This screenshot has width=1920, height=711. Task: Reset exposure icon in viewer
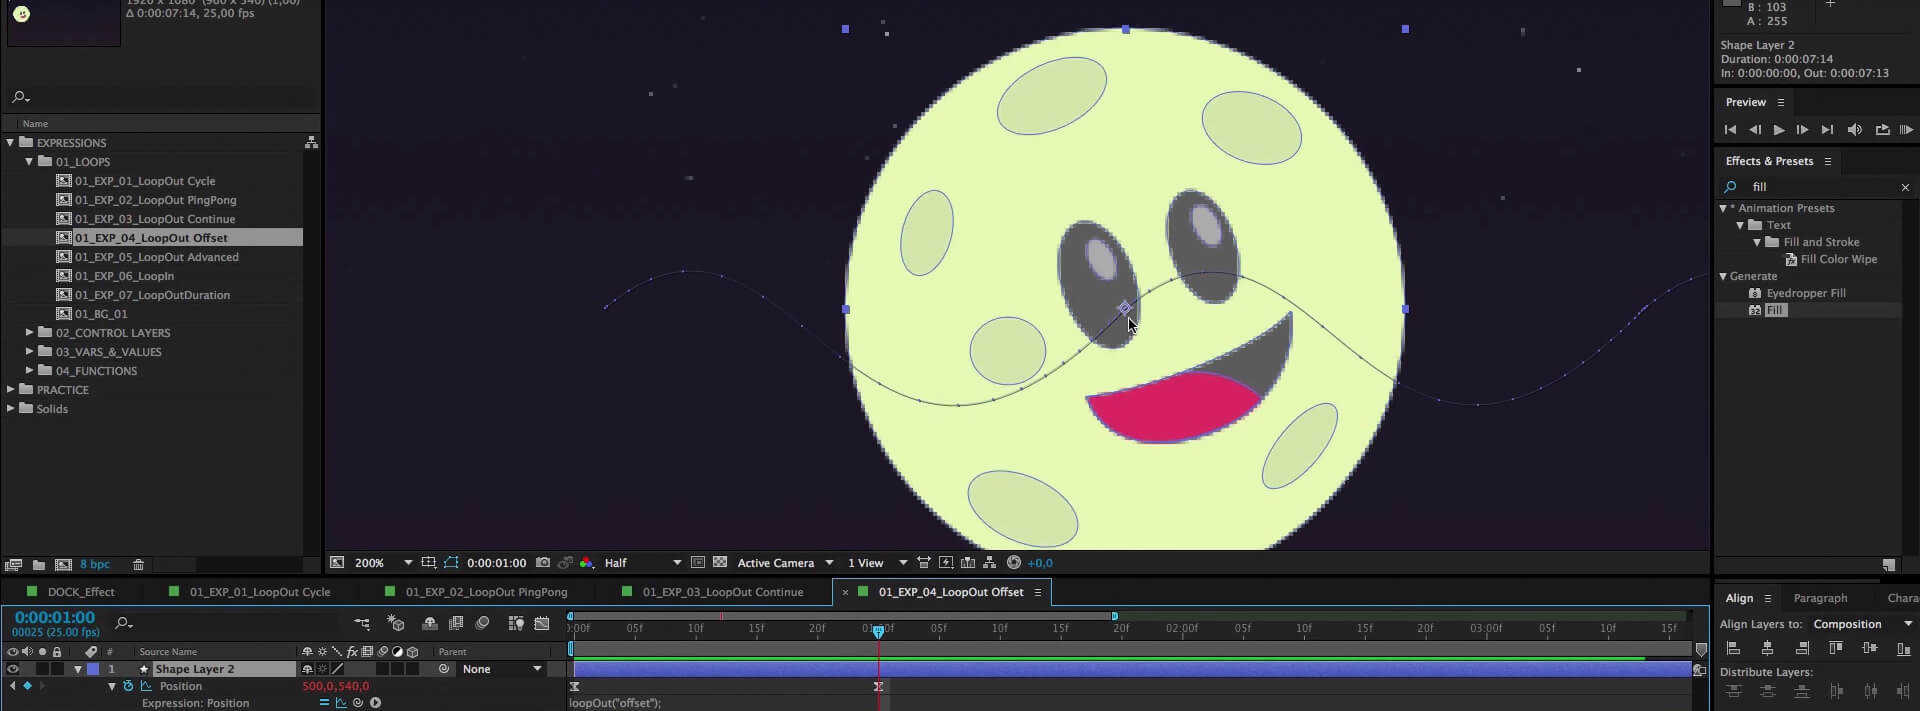tap(1014, 563)
